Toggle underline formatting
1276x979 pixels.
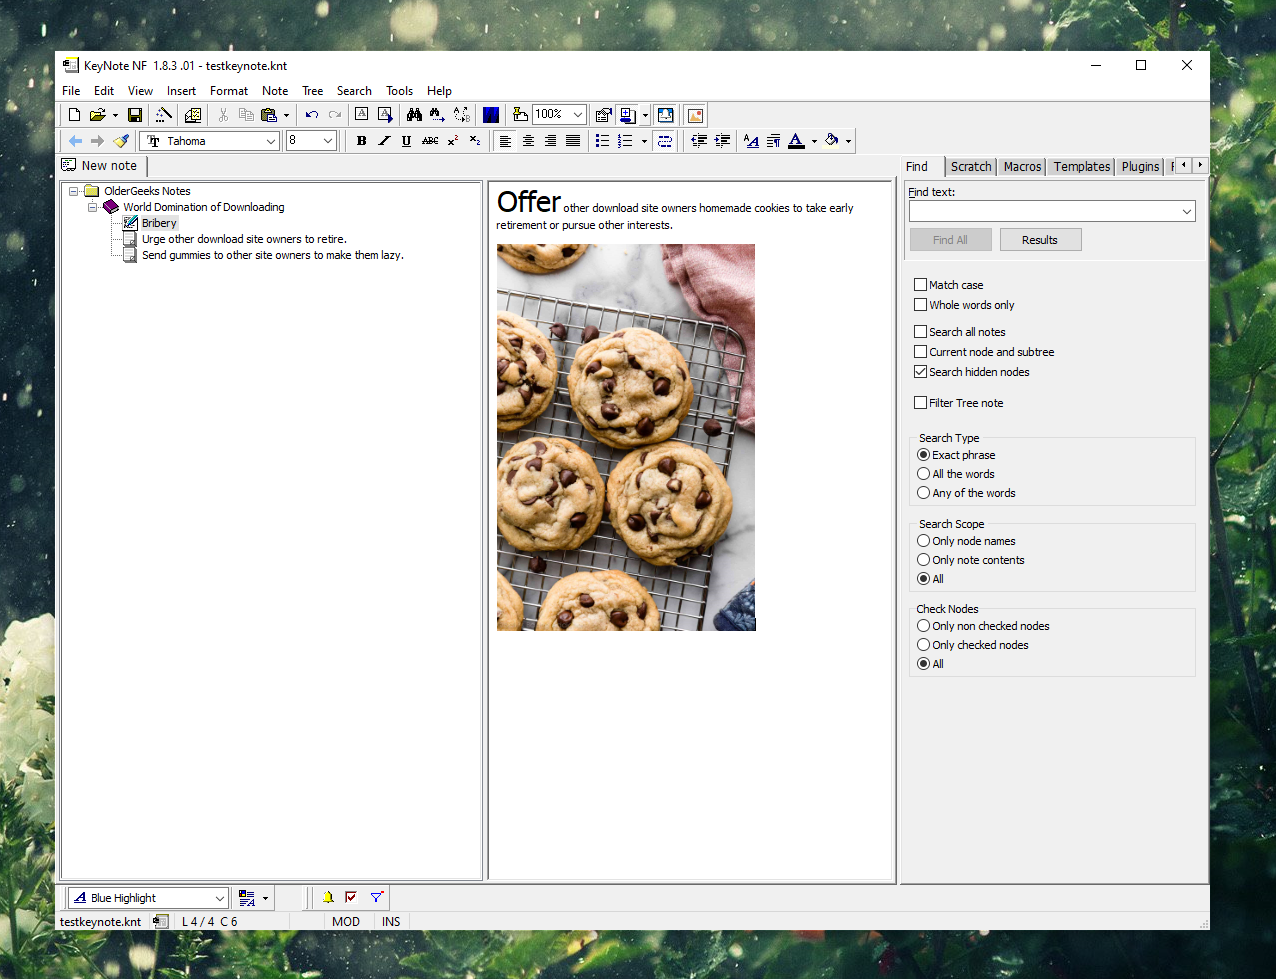pos(406,141)
